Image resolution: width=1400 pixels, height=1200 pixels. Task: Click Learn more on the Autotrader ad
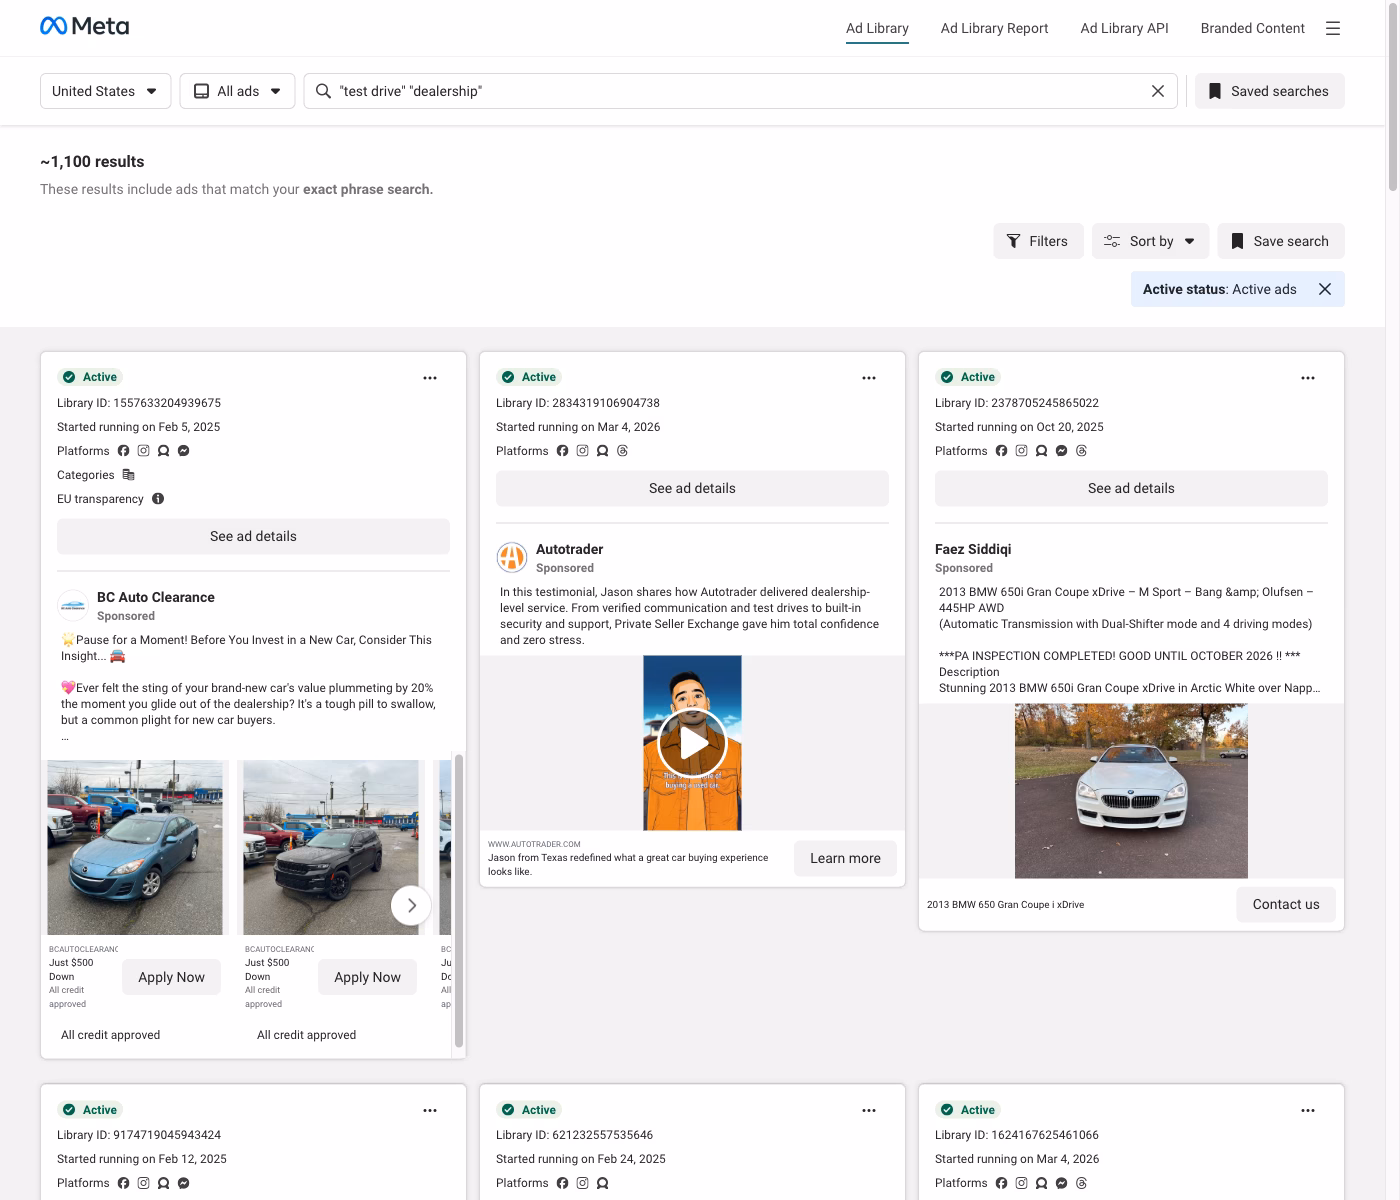pyautogui.click(x=845, y=858)
